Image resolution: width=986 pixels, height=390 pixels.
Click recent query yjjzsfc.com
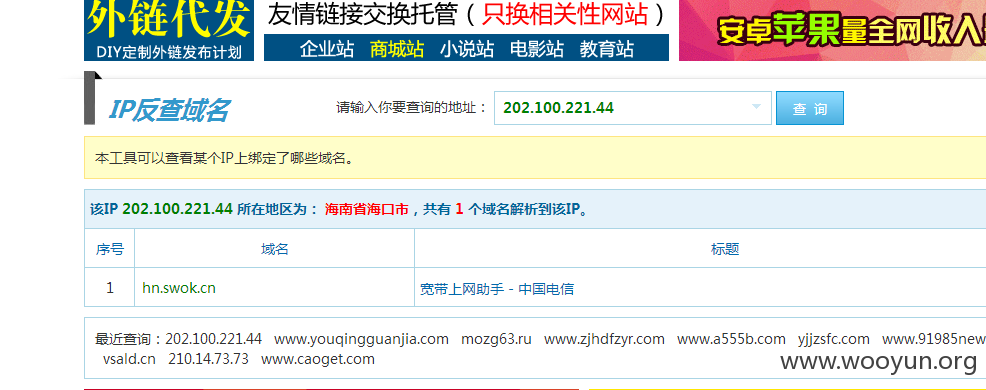pyautogui.click(x=834, y=339)
